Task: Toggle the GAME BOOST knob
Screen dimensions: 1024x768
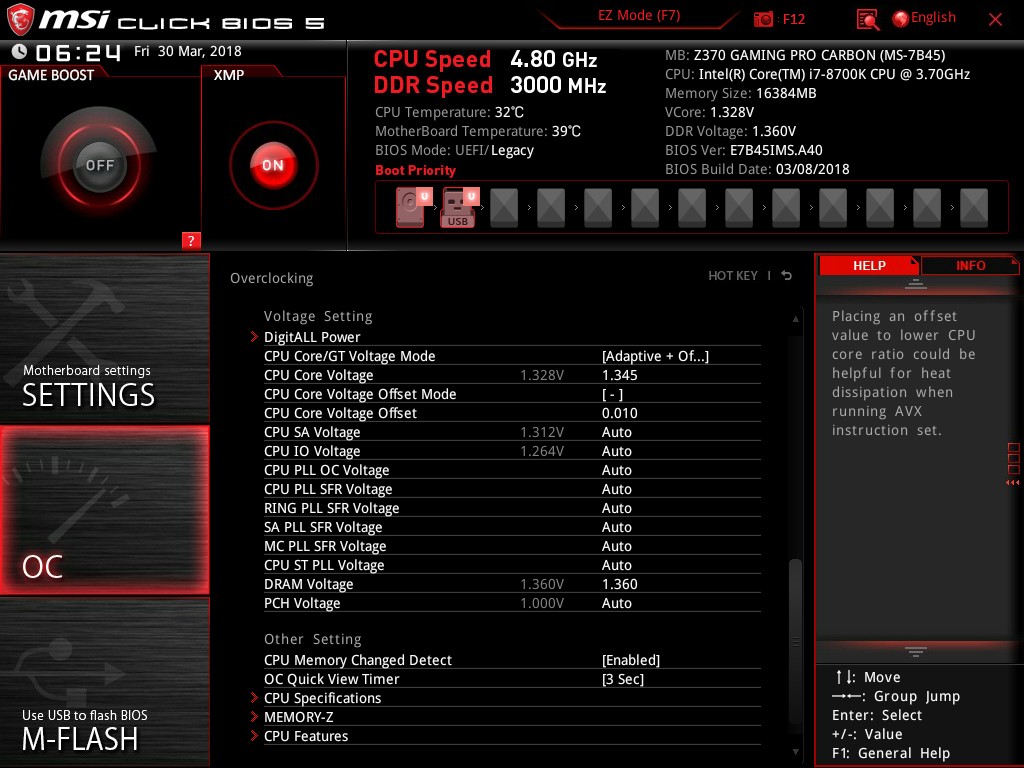Action: (99, 165)
